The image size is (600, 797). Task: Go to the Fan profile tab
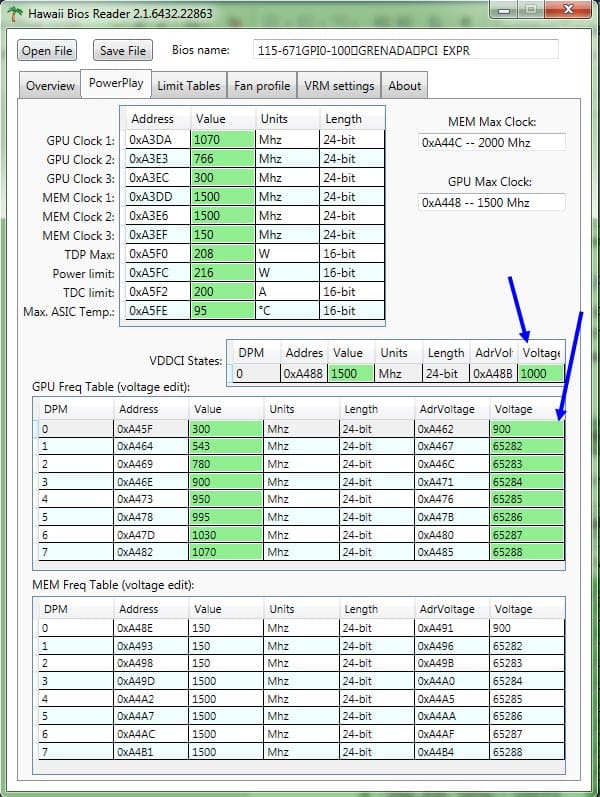262,85
